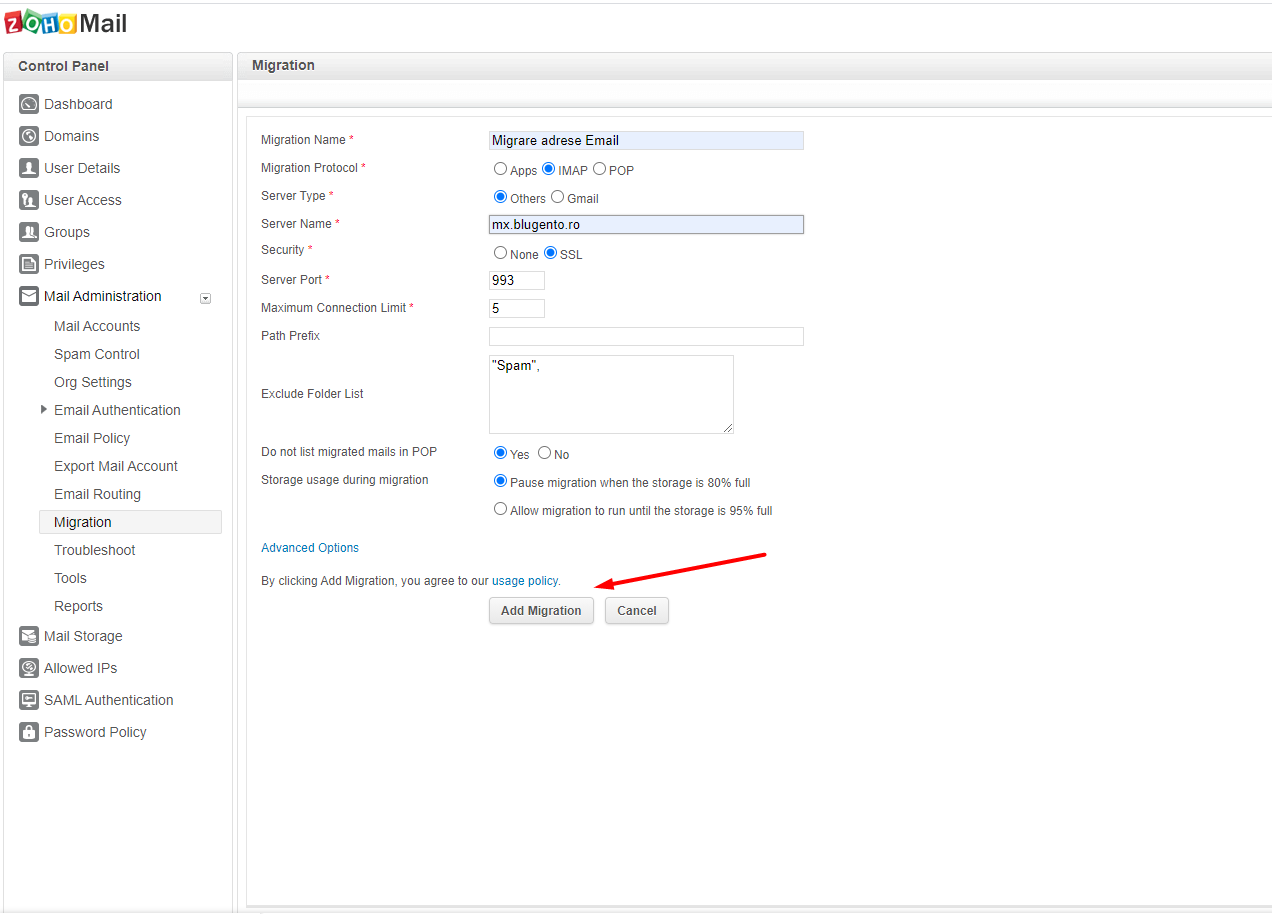The height and width of the screenshot is (914, 1272).
Task: Click the Server Name input field
Action: pos(646,225)
